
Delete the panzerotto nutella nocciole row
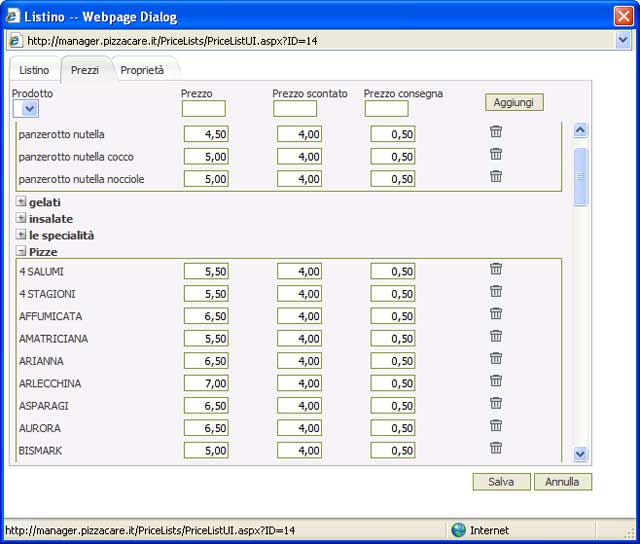(x=496, y=176)
